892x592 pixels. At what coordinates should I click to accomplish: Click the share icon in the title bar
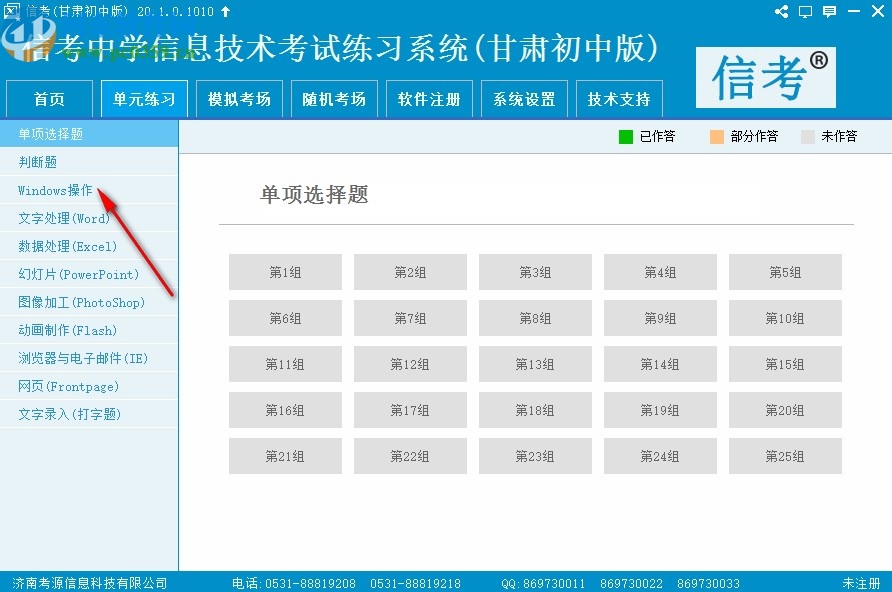click(x=781, y=12)
